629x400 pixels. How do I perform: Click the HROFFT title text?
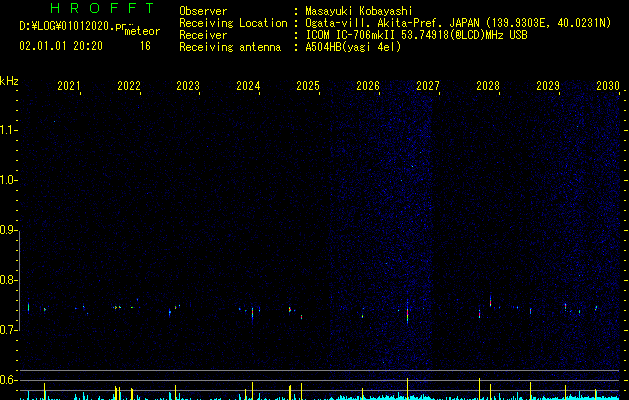[x=102, y=8]
